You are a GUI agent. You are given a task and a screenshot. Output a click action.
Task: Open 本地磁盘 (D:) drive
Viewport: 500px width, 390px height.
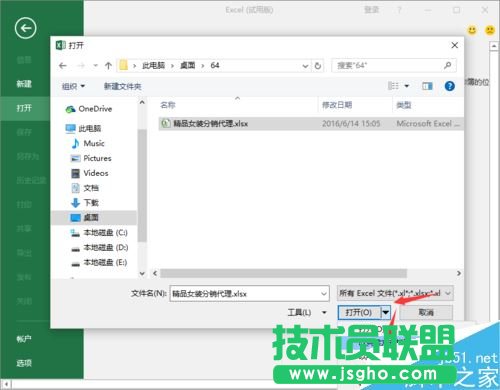pos(99,248)
